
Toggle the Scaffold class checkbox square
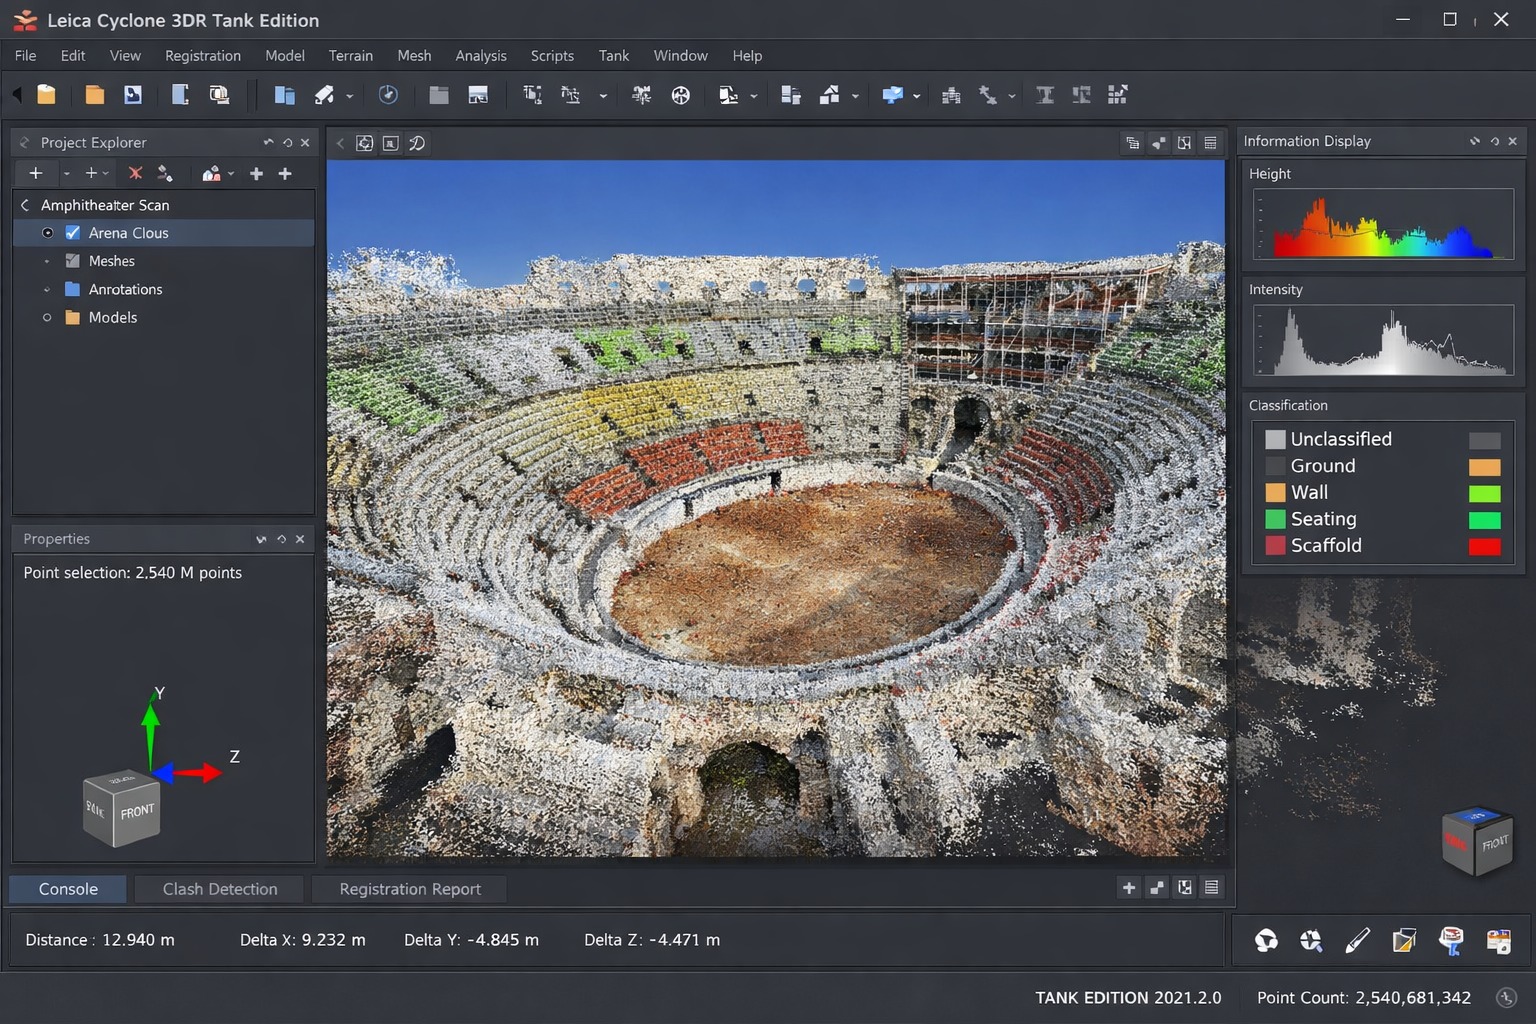1275,545
